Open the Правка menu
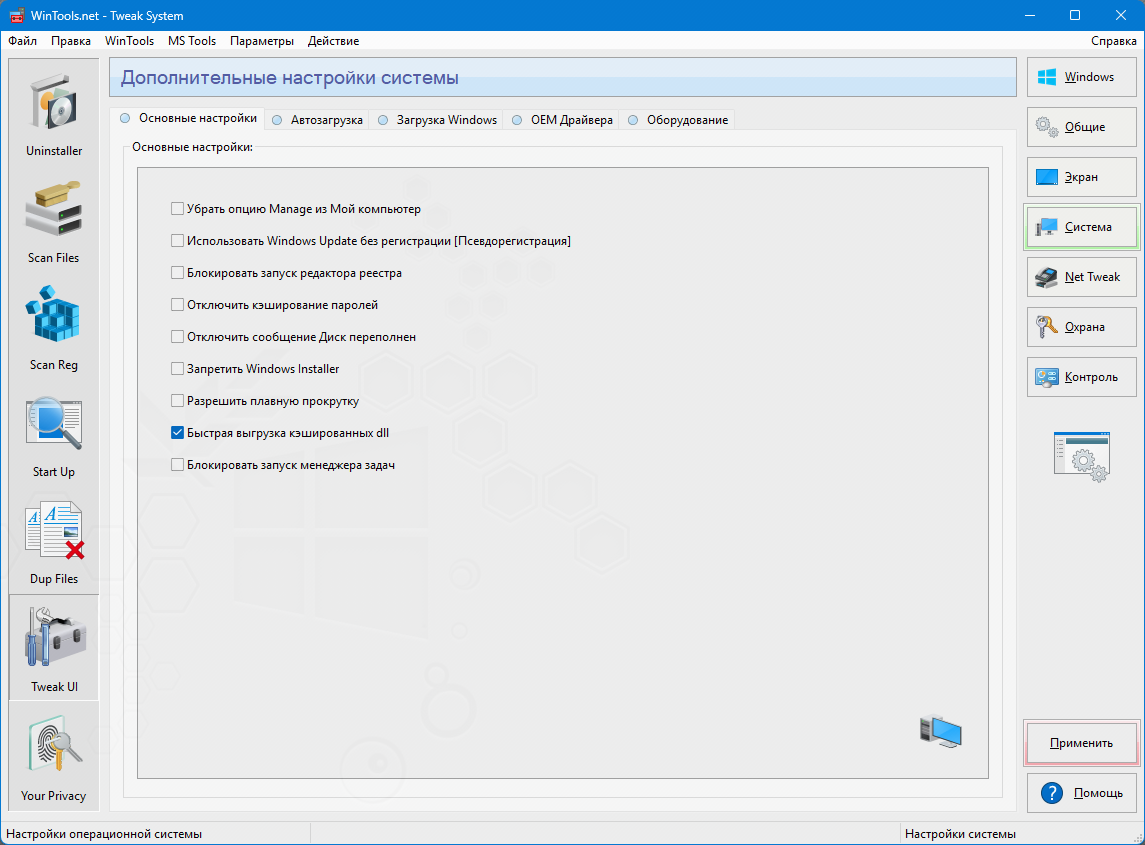 pos(71,41)
